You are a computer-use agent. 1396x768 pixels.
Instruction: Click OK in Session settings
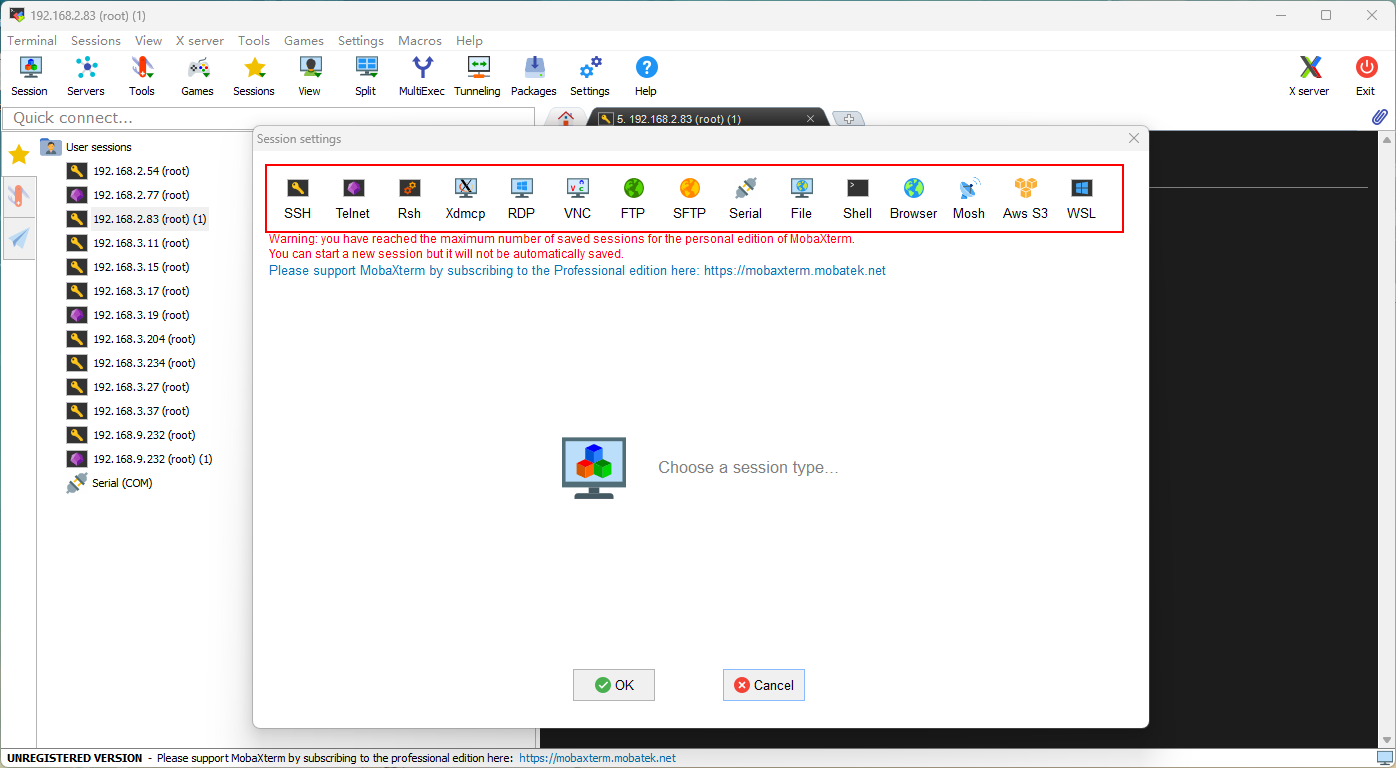pos(614,685)
